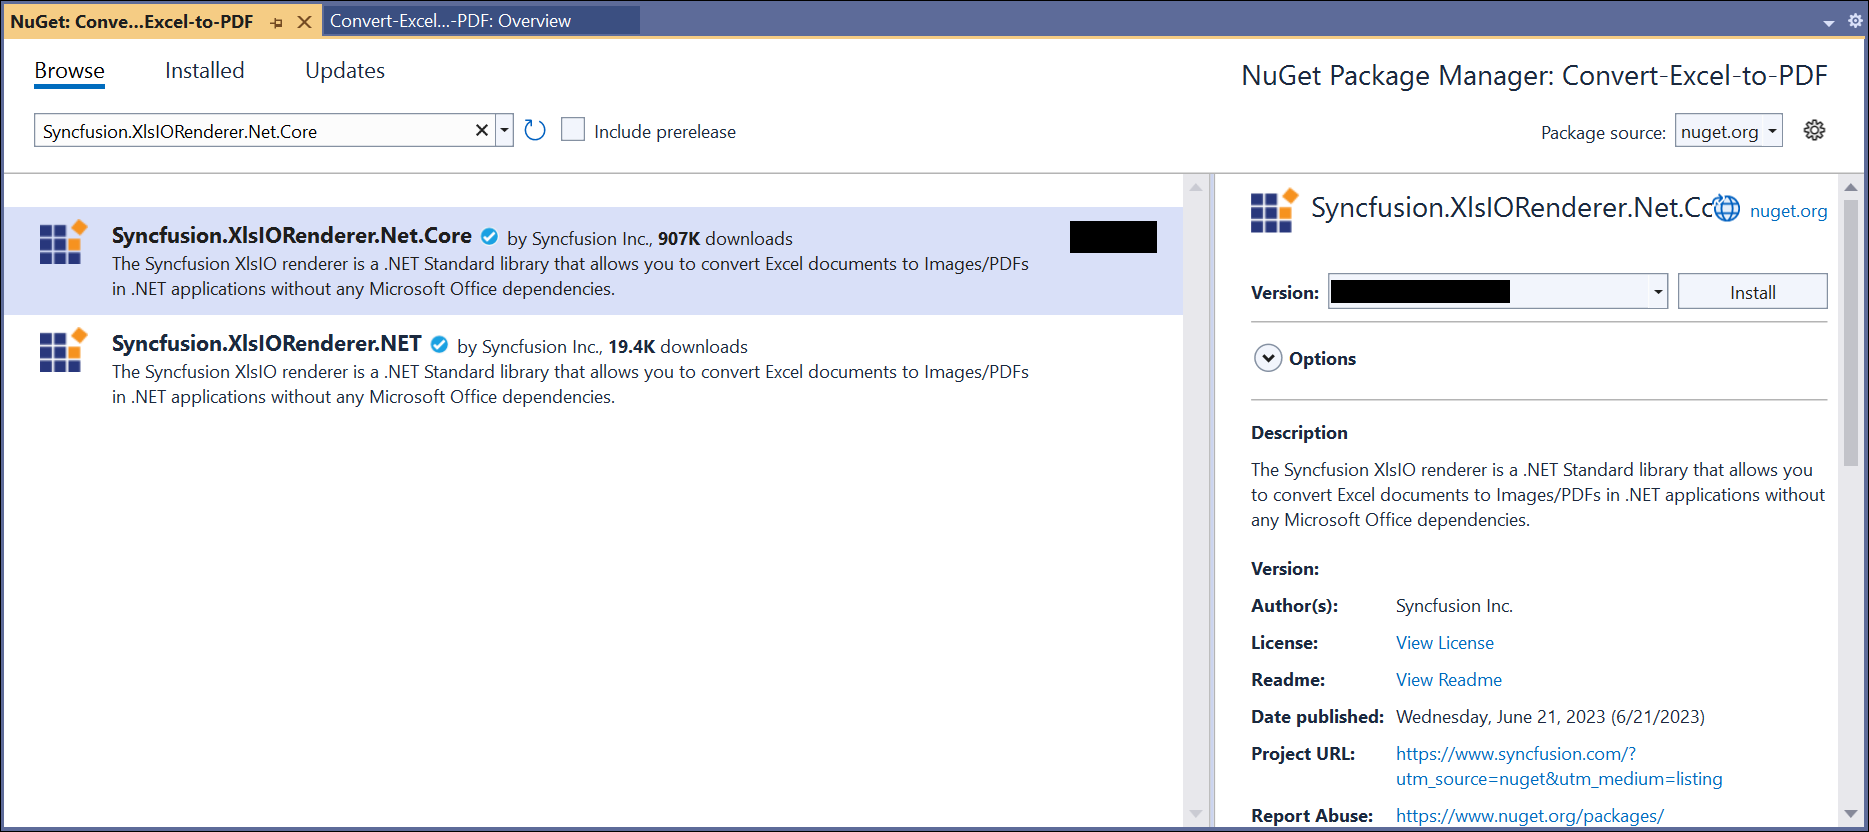Click verified badge on Syncfusion.XlsIORenderer.Net.Core
This screenshot has width=1869, height=832.
489,237
